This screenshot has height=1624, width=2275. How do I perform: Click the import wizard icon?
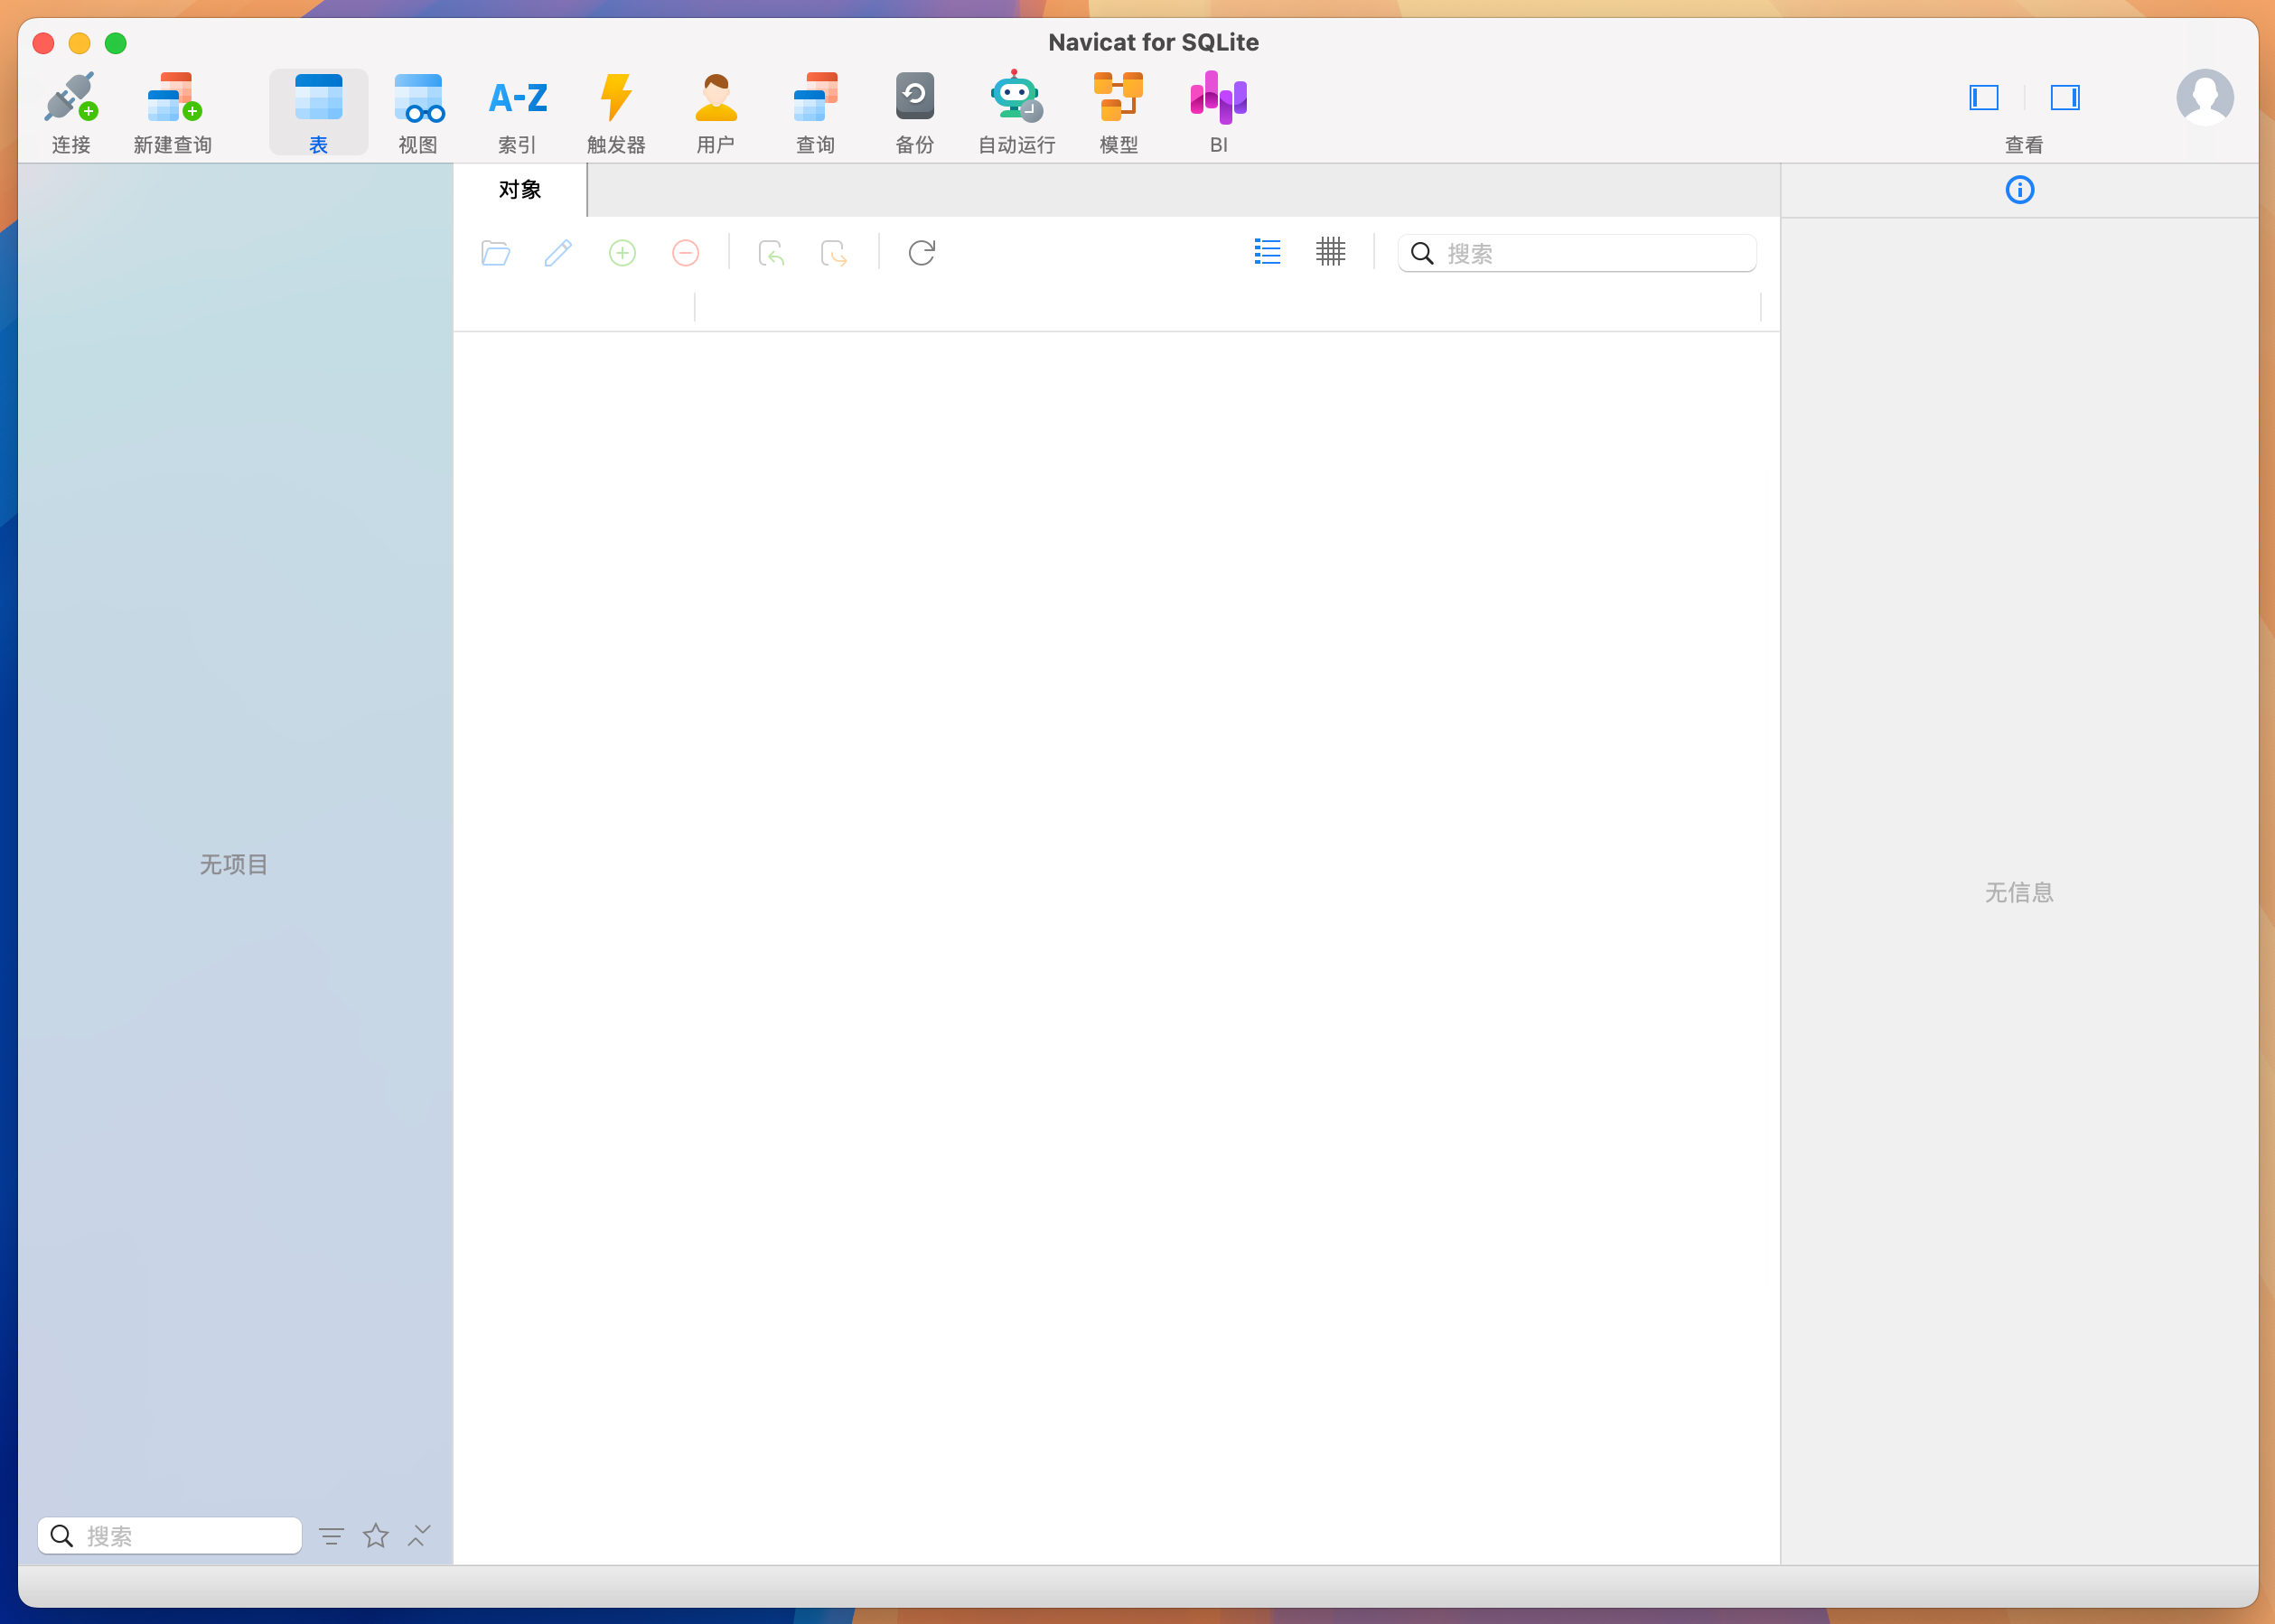click(x=771, y=253)
